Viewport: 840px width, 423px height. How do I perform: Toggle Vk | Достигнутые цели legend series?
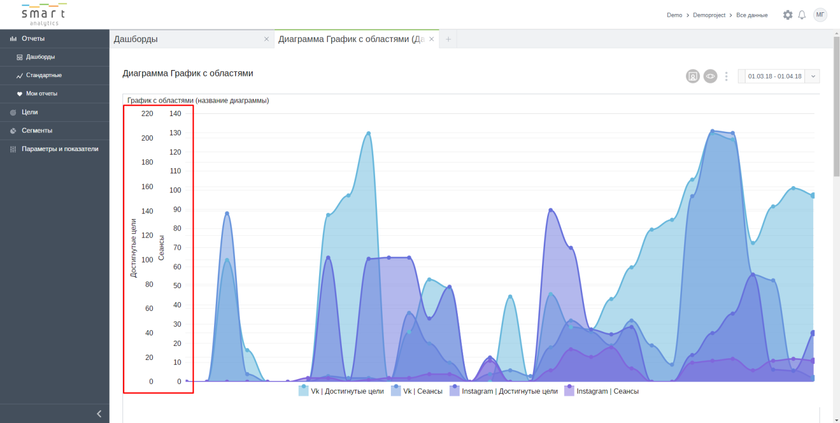point(339,391)
